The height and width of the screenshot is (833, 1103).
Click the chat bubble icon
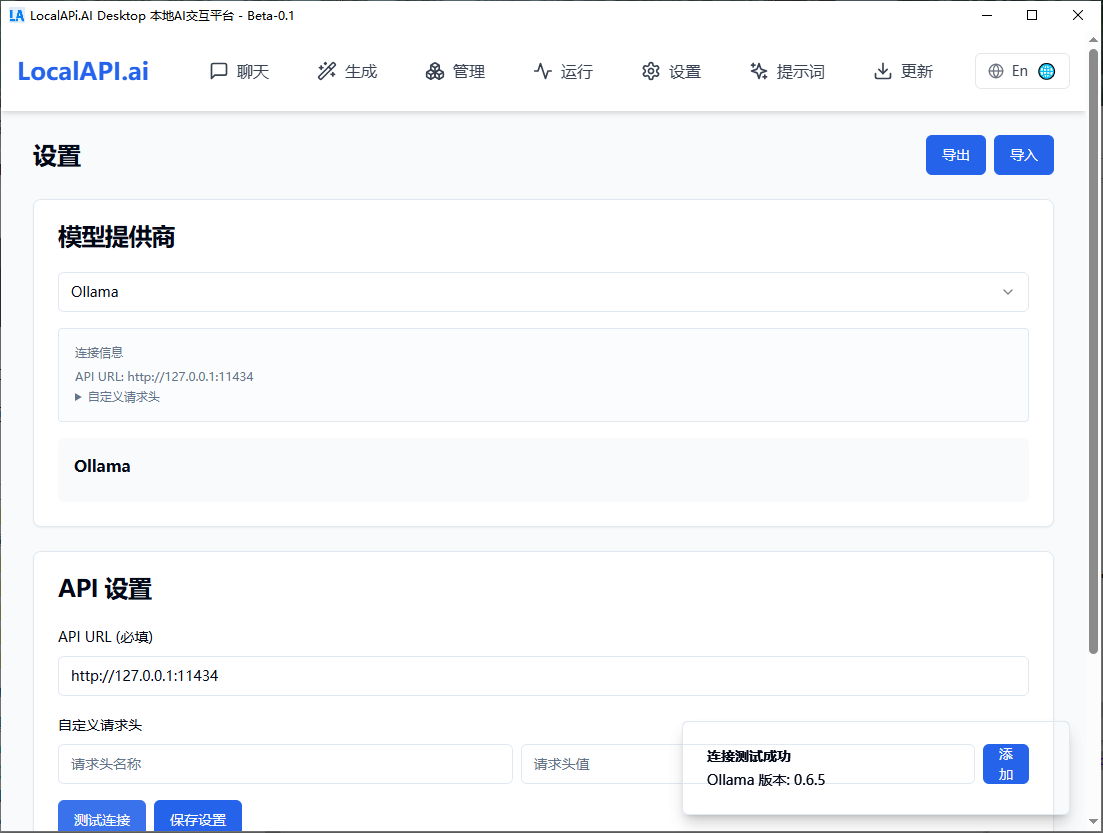(x=219, y=71)
